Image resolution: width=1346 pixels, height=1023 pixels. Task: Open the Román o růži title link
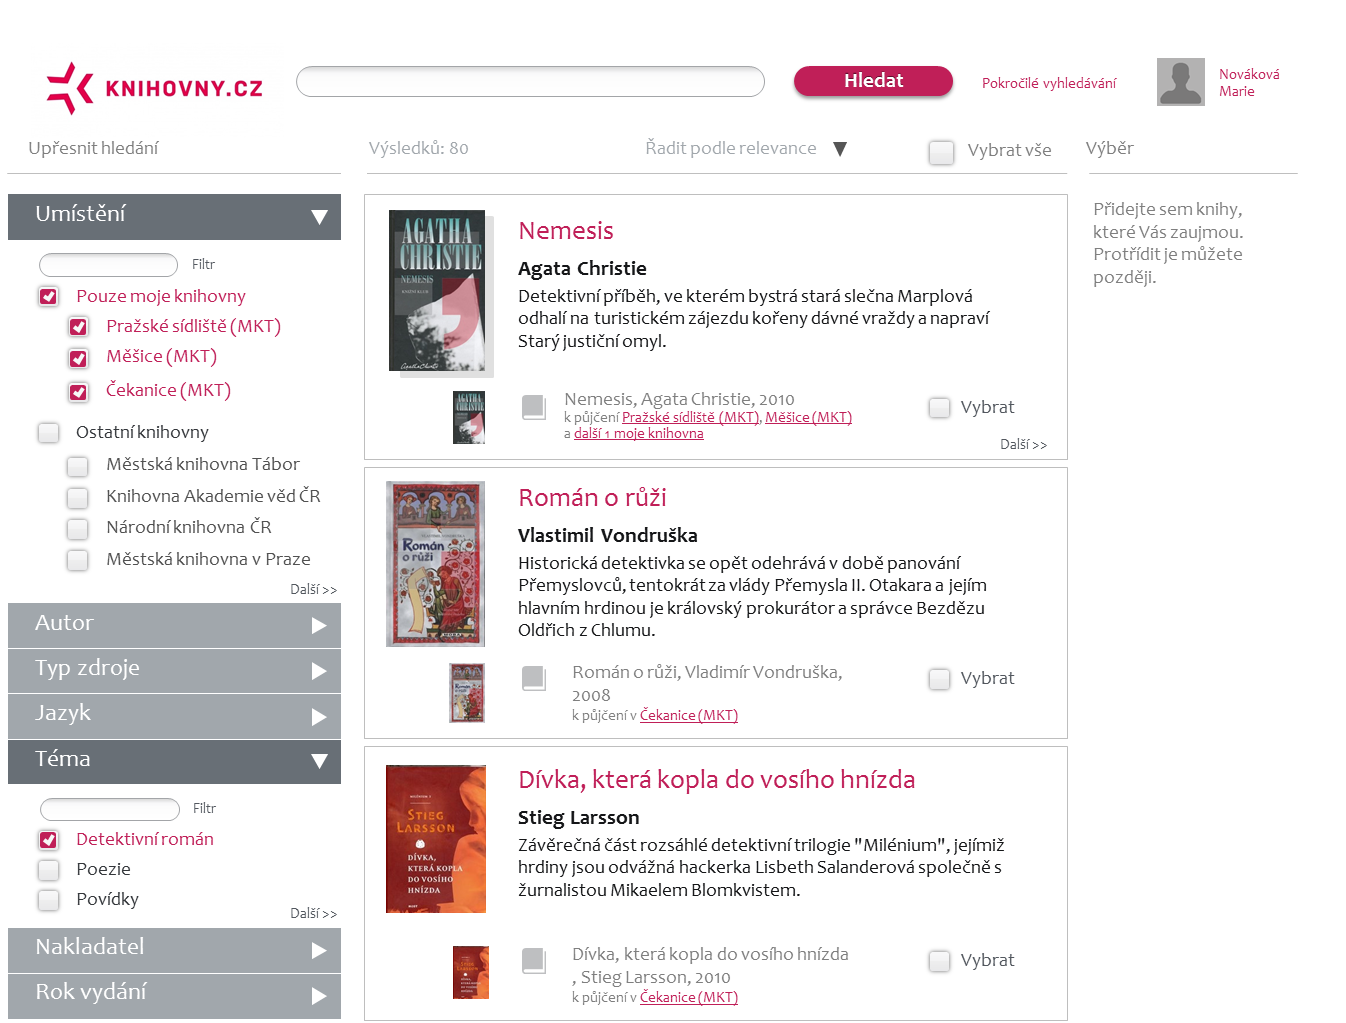(592, 497)
